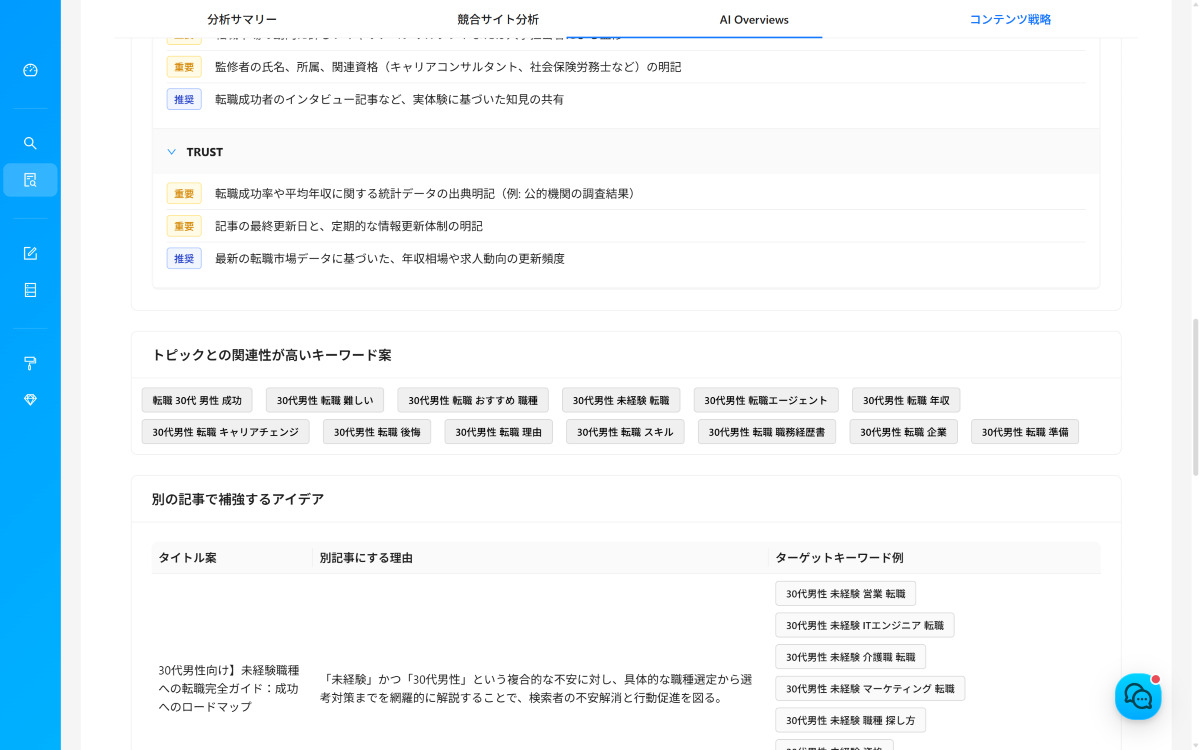This screenshot has height=750, width=1200.
Task: Select the 推奨 badge on the update frequency row
Action: coord(184,258)
